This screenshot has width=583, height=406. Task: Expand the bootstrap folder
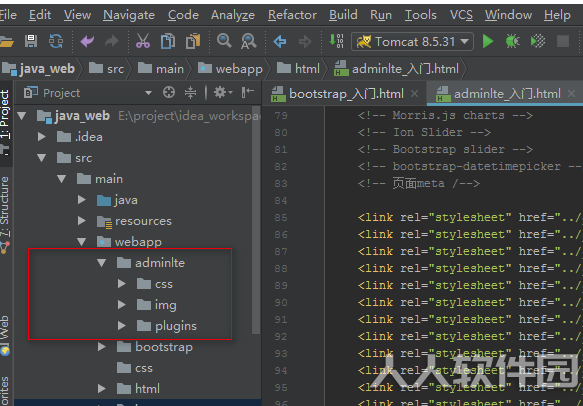[102, 347]
